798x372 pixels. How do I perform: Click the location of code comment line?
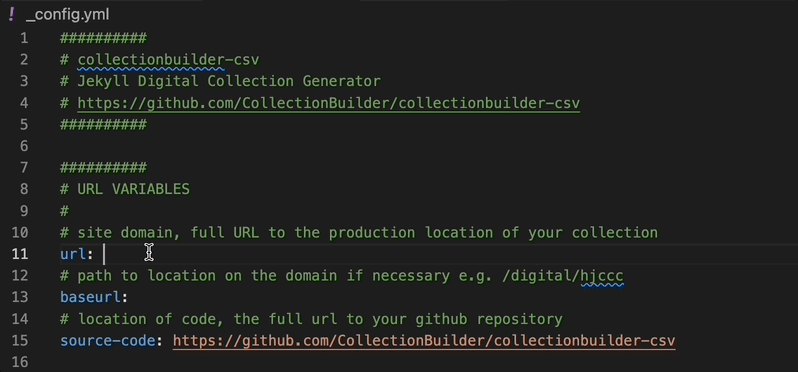click(x=311, y=319)
